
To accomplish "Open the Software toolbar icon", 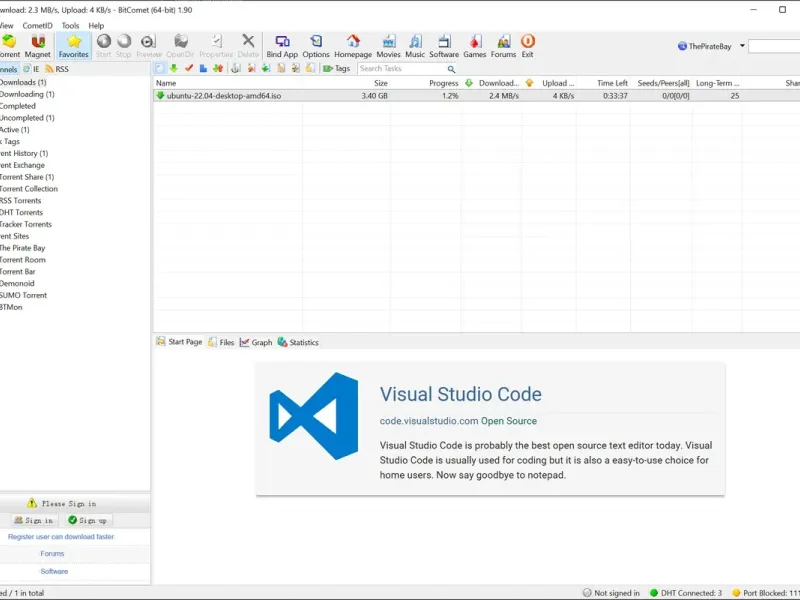I will 444,46.
